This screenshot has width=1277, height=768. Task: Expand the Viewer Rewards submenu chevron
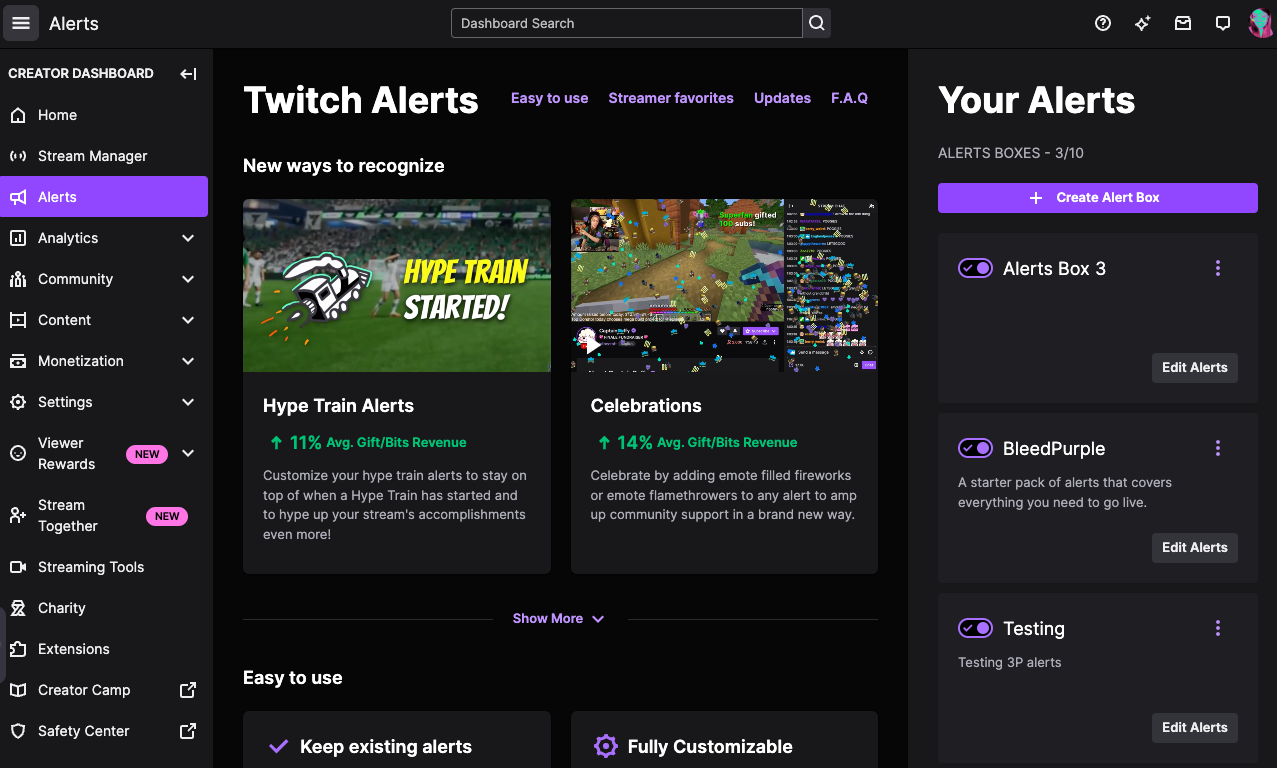pos(188,453)
